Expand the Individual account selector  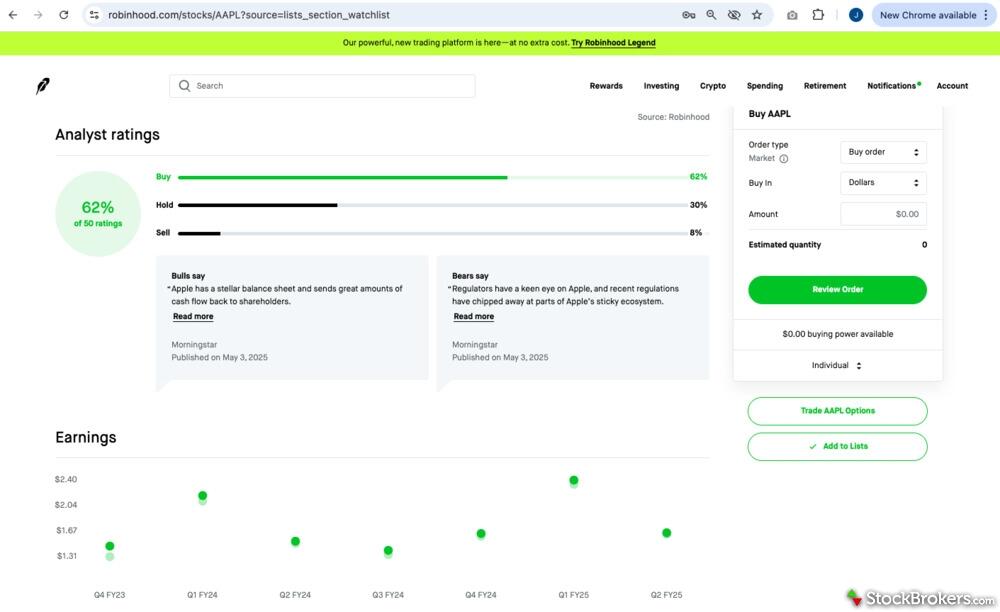(x=837, y=365)
